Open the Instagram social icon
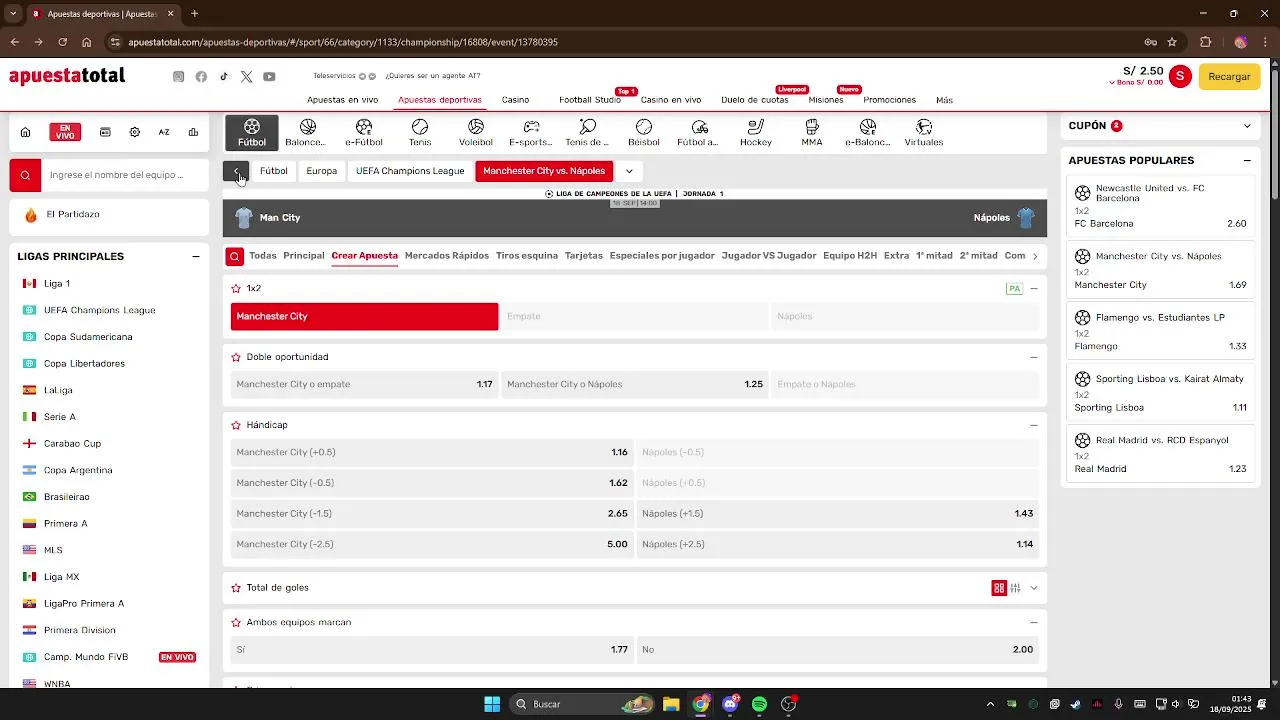This screenshot has height=720, width=1280. click(x=178, y=77)
